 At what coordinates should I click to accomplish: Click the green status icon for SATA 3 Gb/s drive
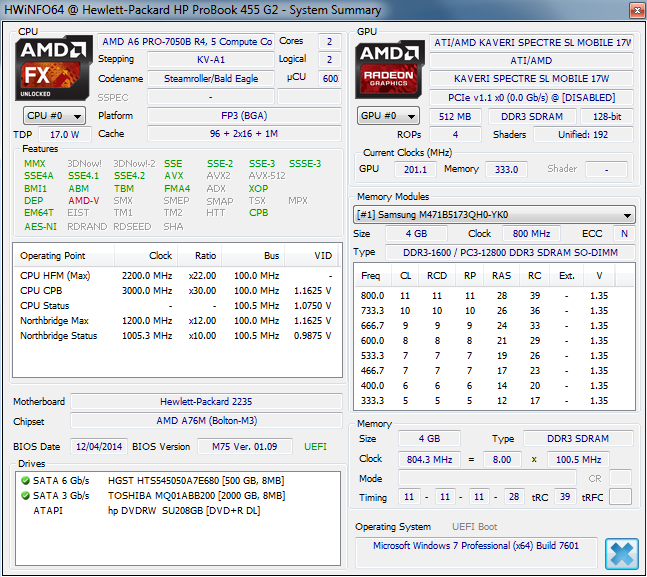pyautogui.click(x=25, y=495)
